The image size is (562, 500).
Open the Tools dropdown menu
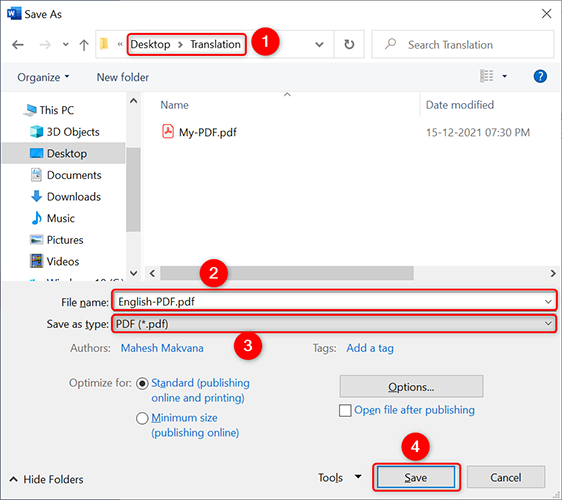[339, 477]
